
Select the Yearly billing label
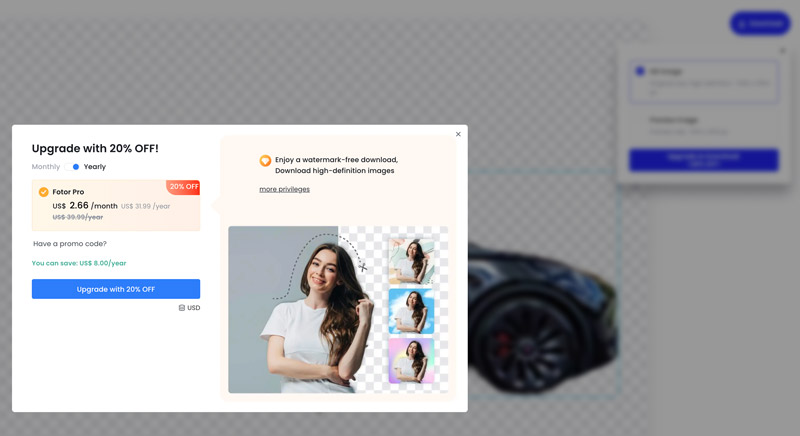[x=95, y=167]
